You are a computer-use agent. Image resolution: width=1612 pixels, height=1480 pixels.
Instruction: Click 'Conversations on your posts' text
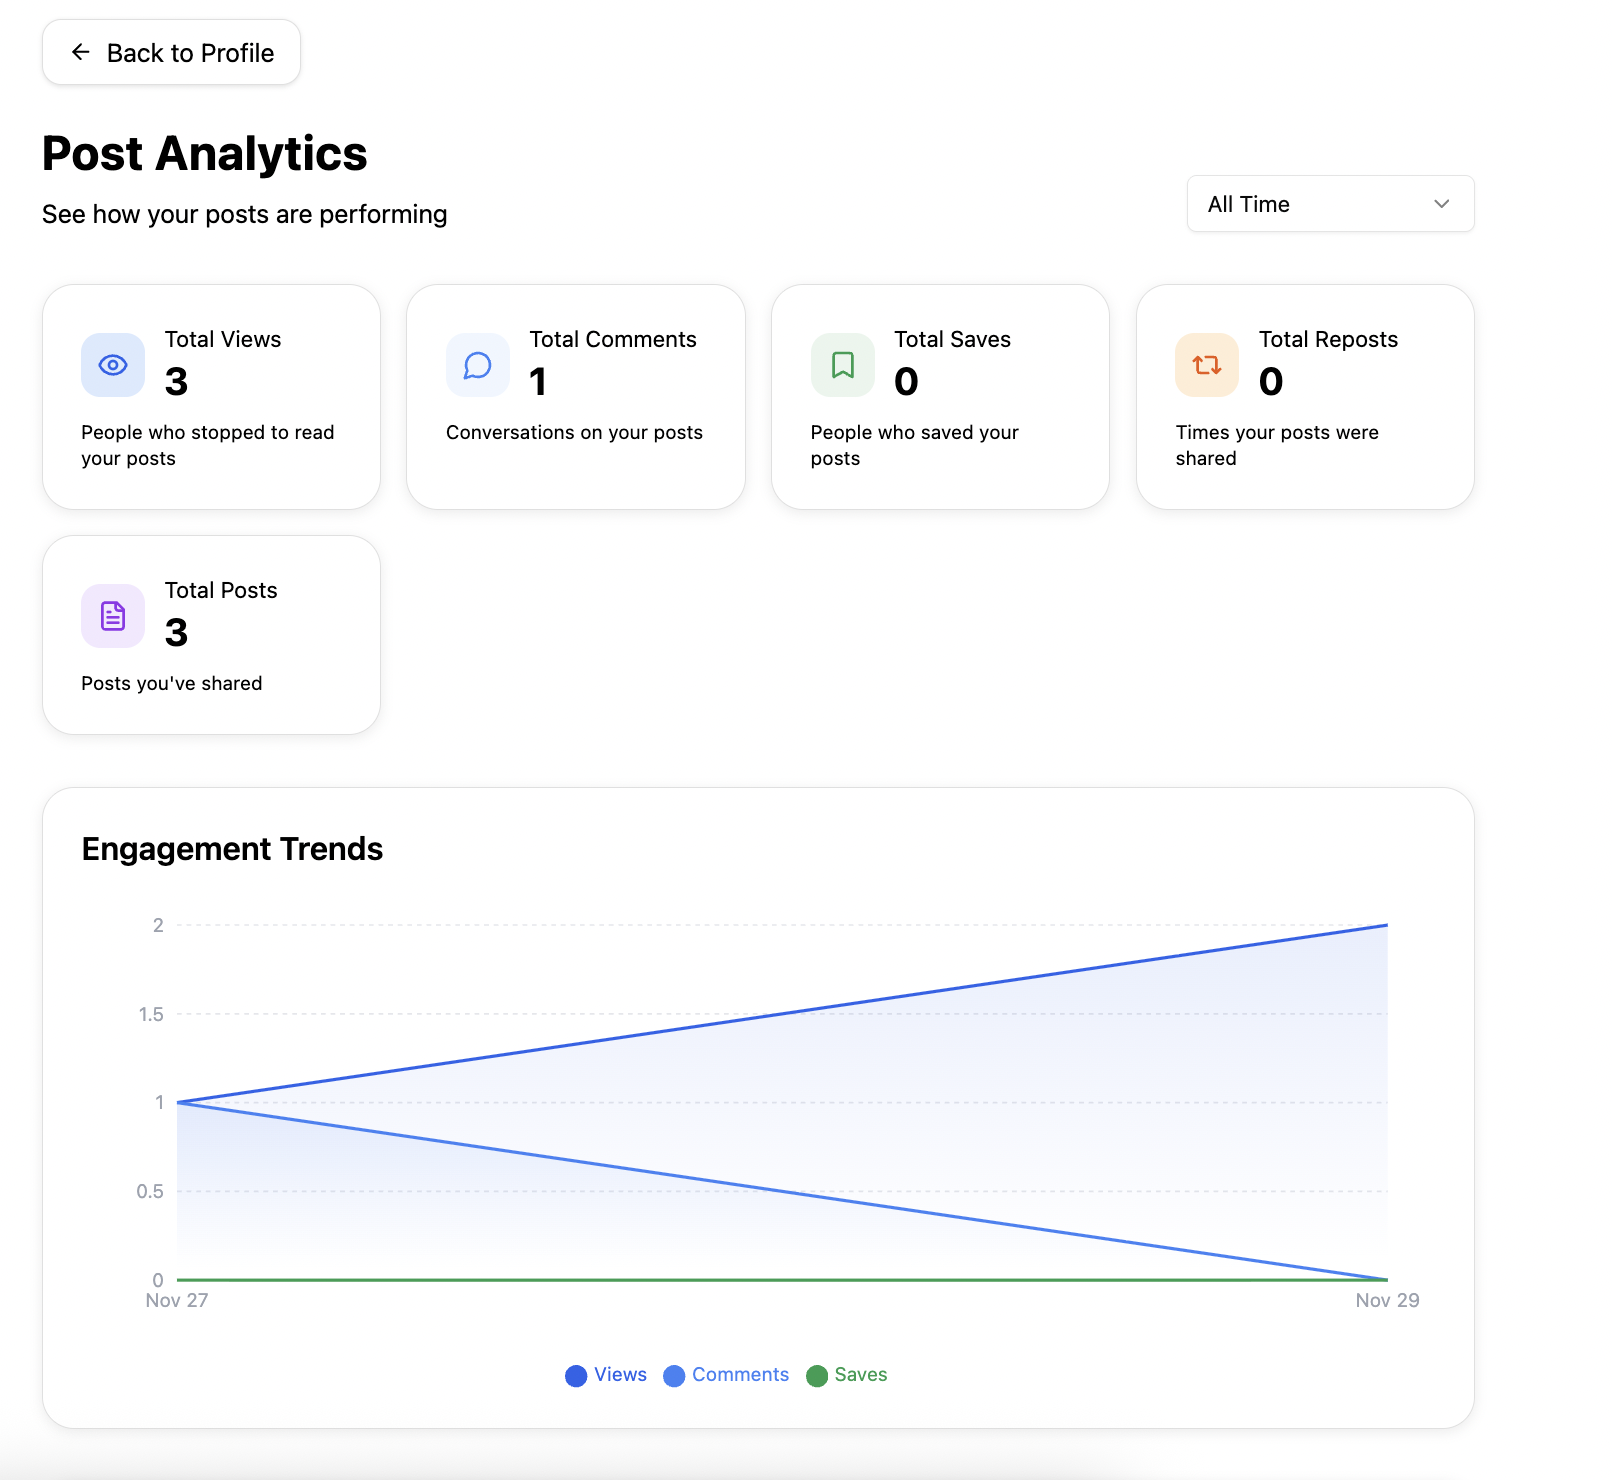[x=574, y=432]
